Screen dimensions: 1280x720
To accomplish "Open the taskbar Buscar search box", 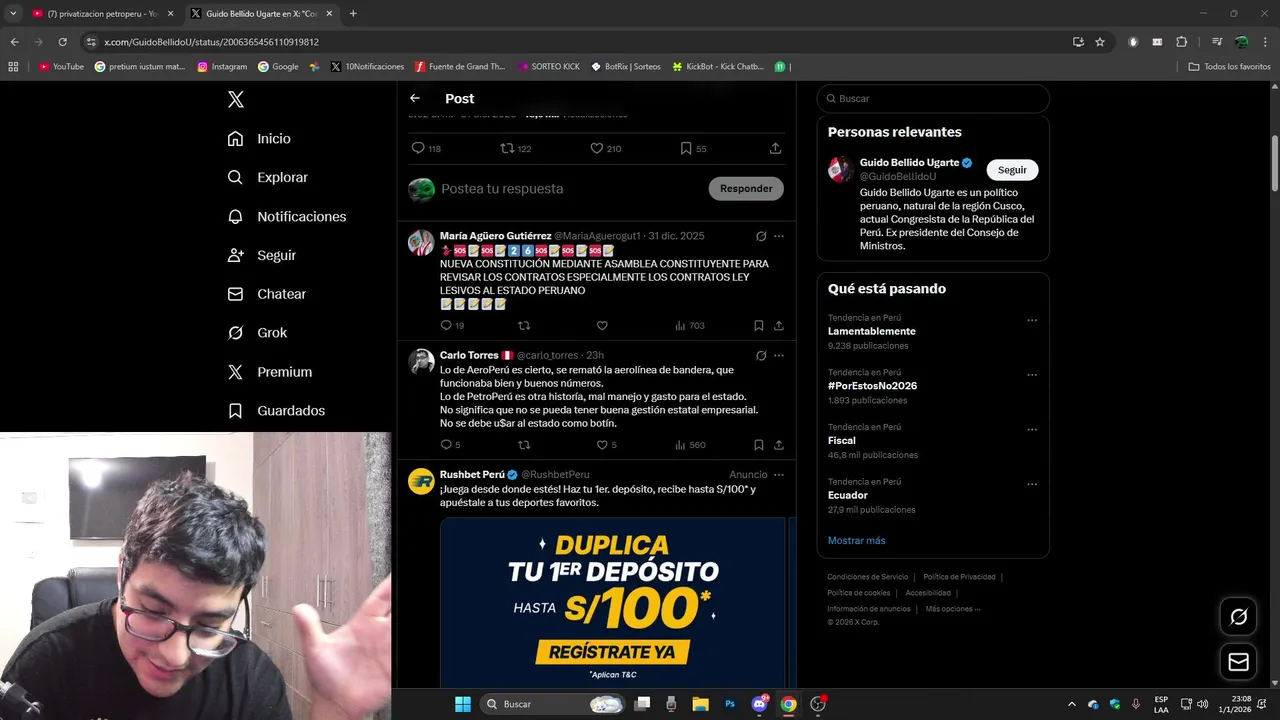I will point(553,704).
